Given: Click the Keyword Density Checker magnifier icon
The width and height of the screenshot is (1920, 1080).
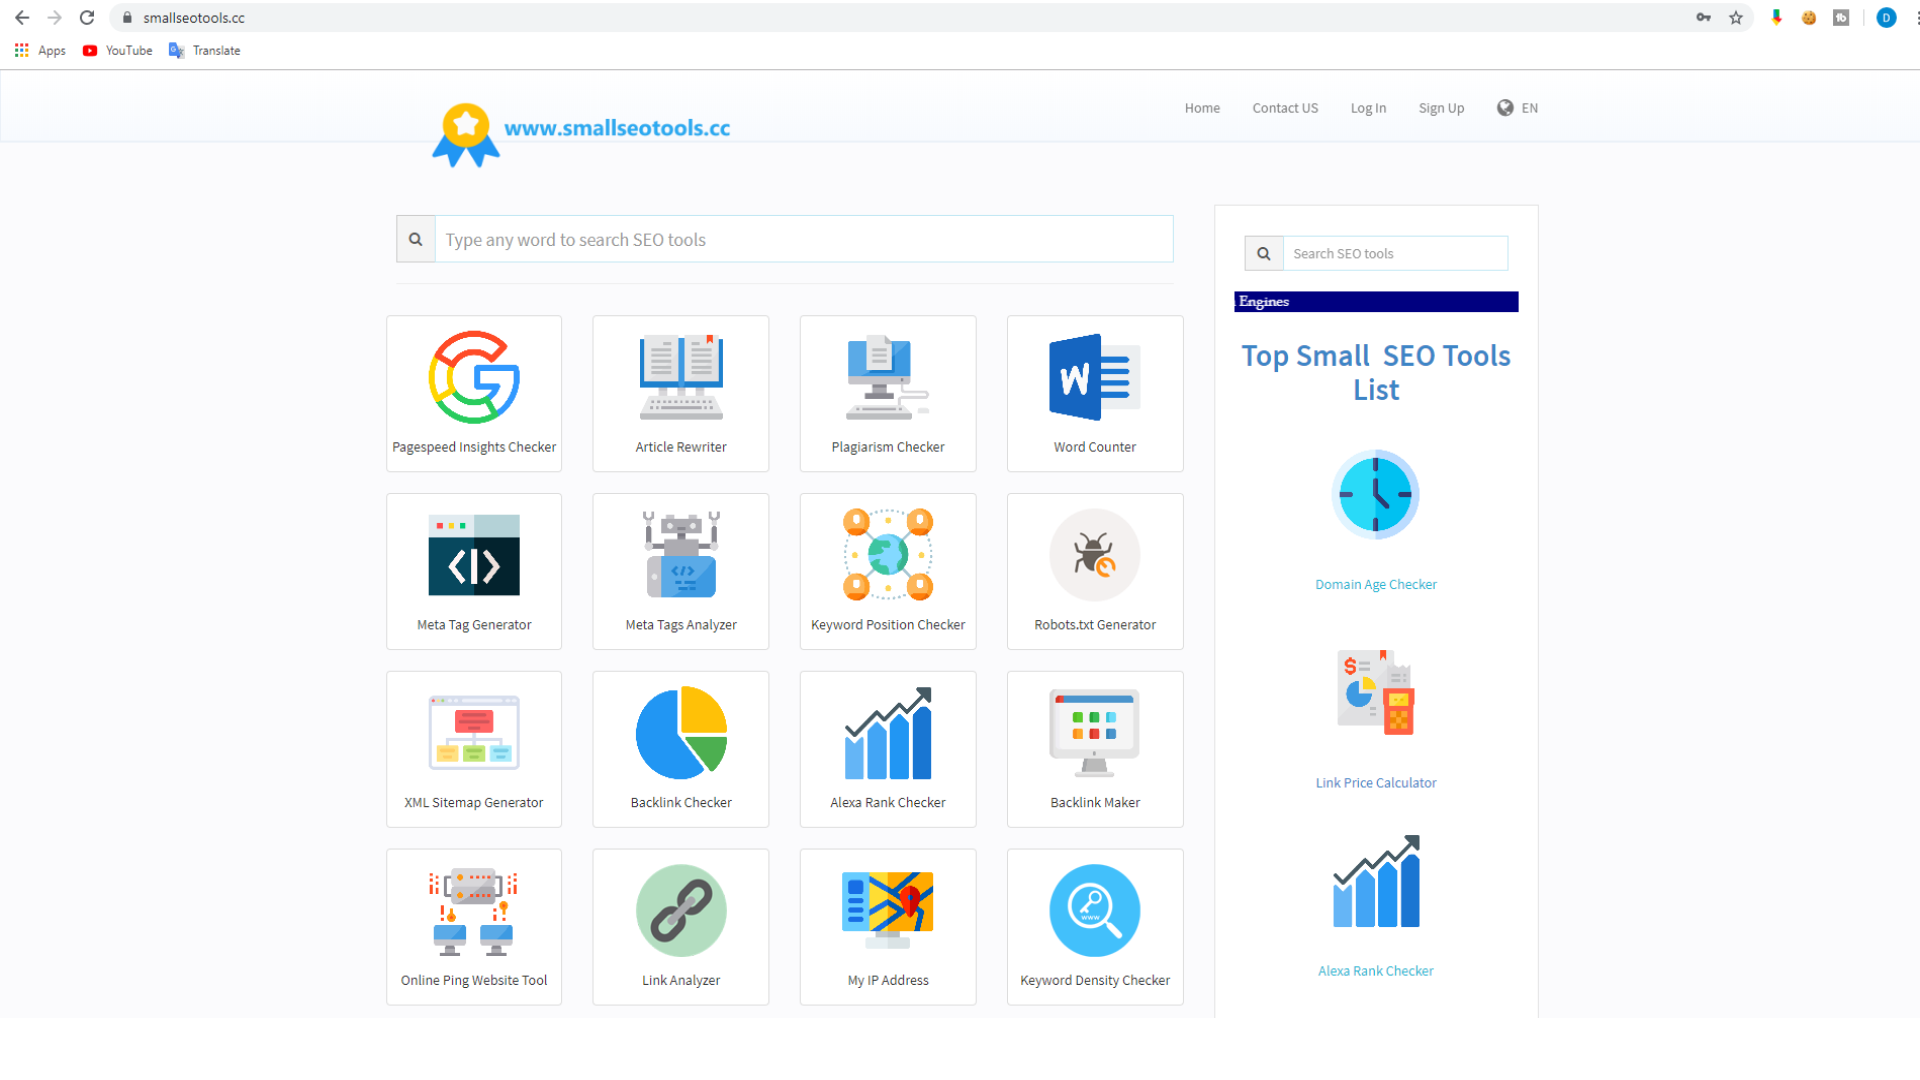Looking at the screenshot, I should [x=1095, y=911].
